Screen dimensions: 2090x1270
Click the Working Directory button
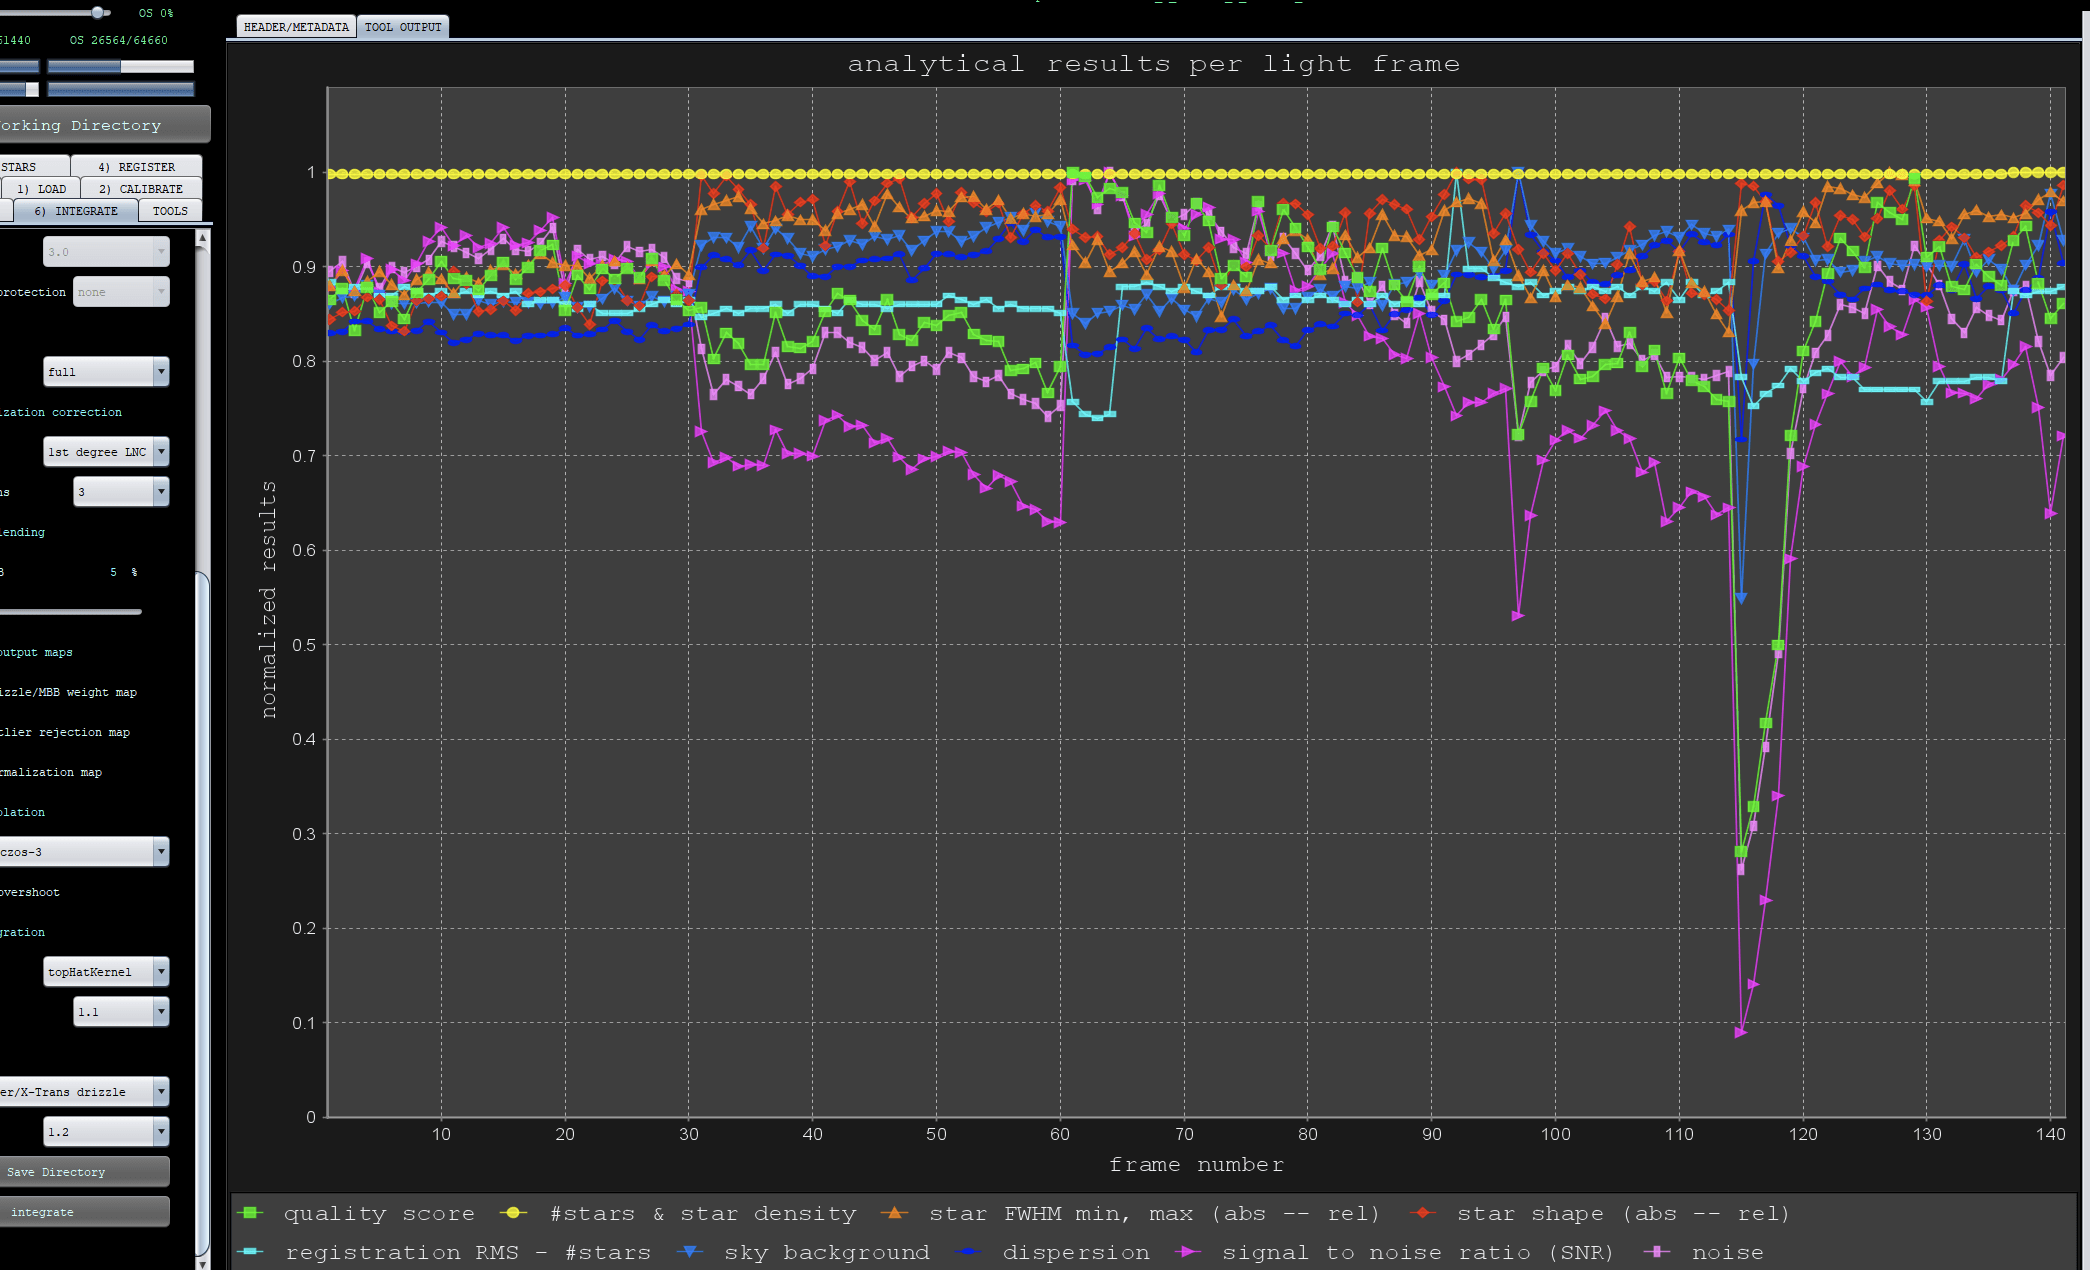[x=104, y=125]
